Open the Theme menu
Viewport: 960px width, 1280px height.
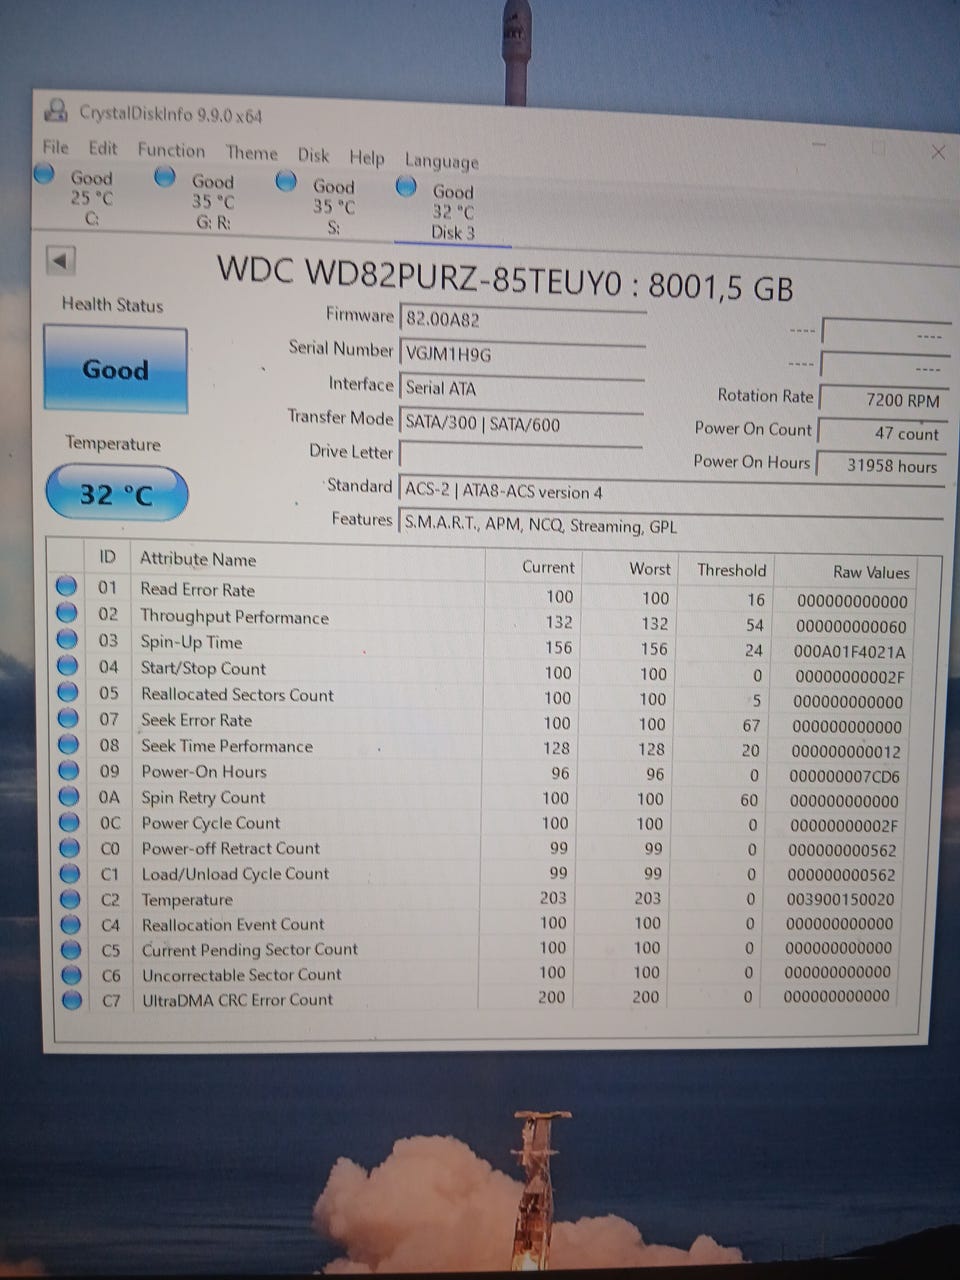coord(251,153)
